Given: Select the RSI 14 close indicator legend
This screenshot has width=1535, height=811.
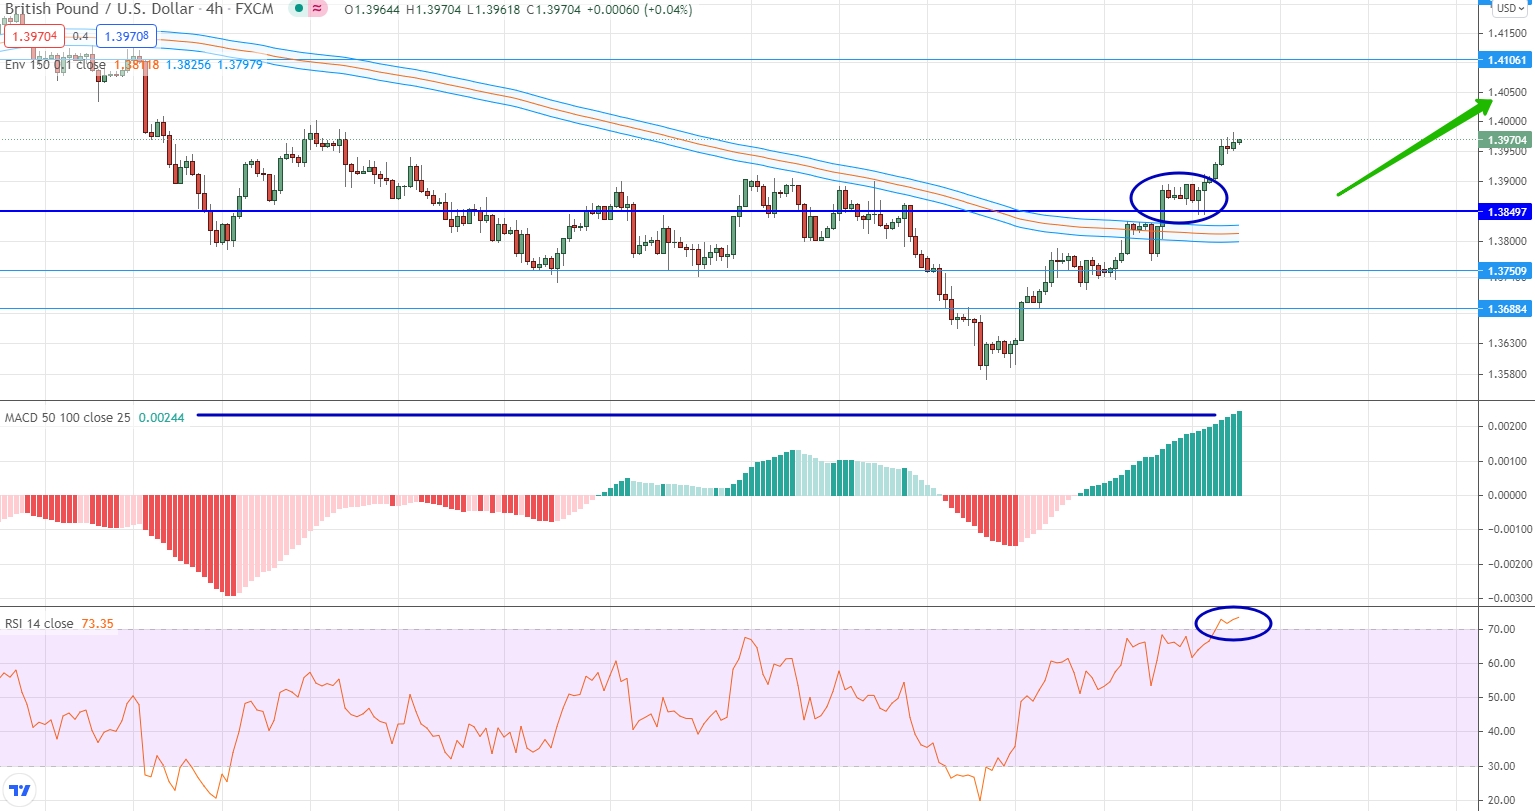Looking at the screenshot, I should pos(39,624).
